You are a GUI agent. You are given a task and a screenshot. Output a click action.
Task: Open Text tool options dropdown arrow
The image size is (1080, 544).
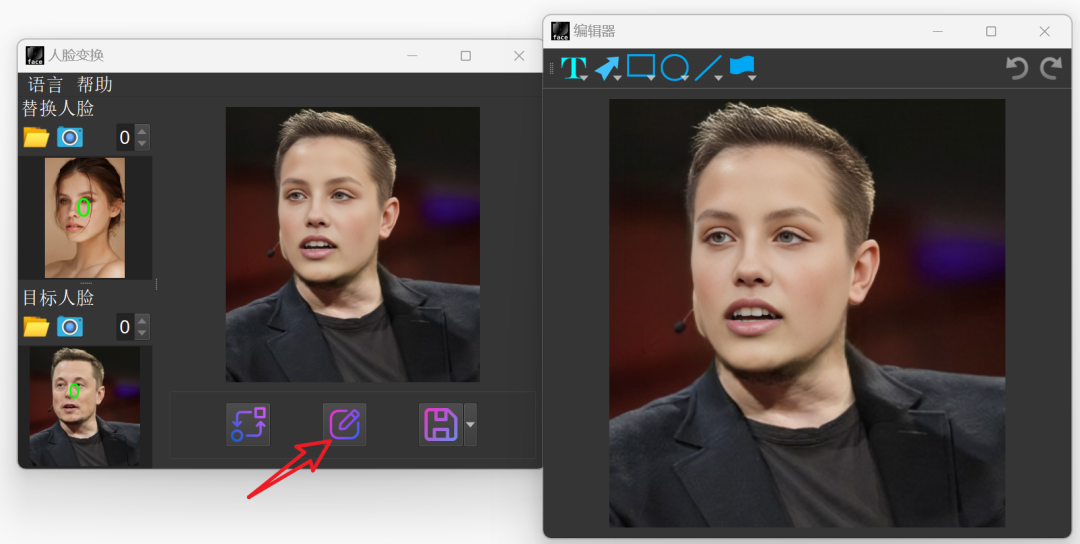point(584,79)
